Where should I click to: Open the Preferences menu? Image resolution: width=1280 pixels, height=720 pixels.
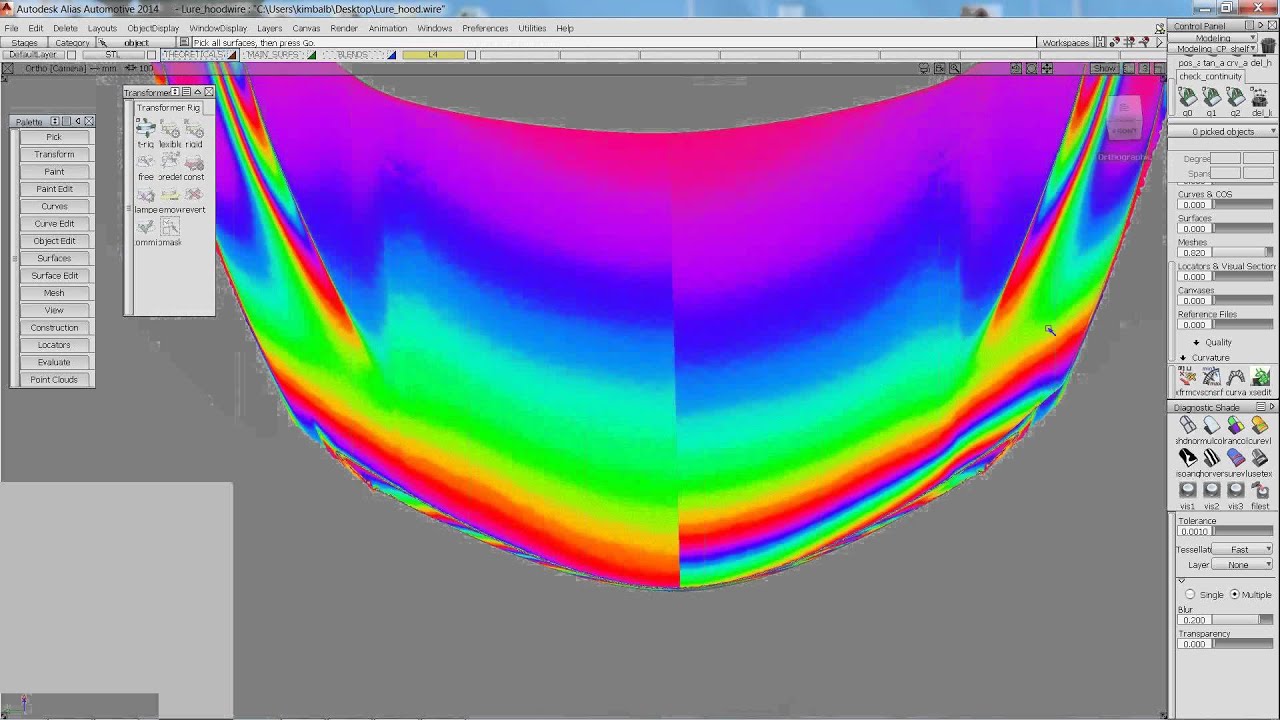485,28
